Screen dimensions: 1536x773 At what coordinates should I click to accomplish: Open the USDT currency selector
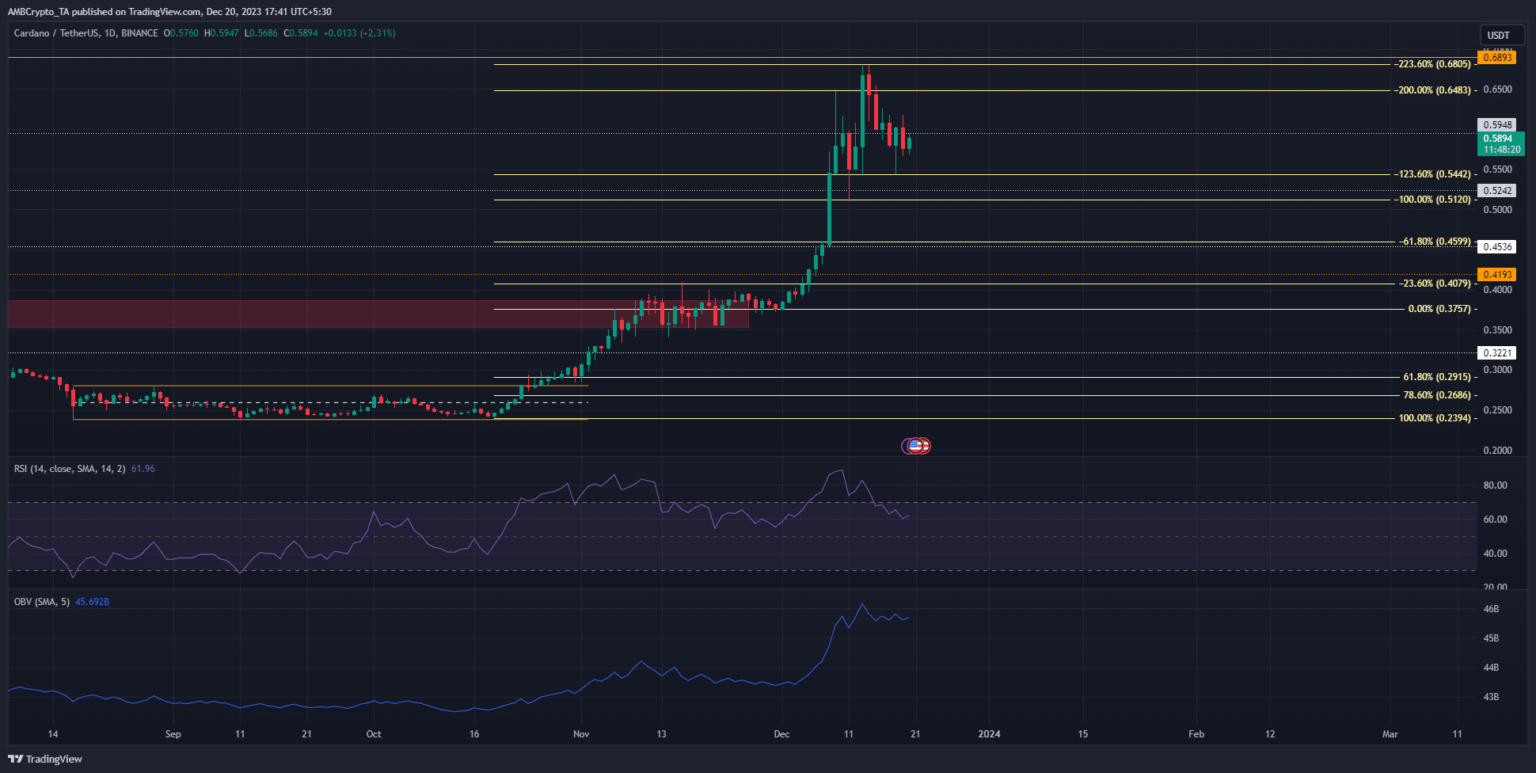point(1497,35)
